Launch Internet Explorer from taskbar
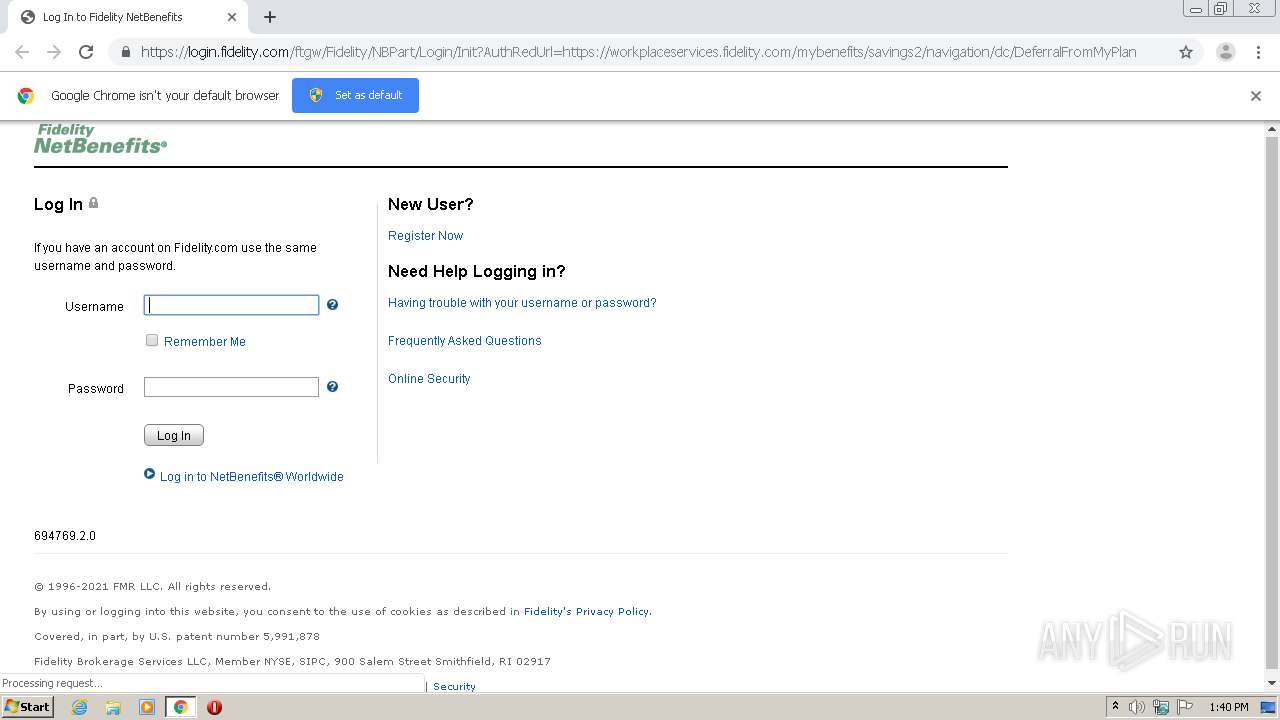 coord(80,707)
